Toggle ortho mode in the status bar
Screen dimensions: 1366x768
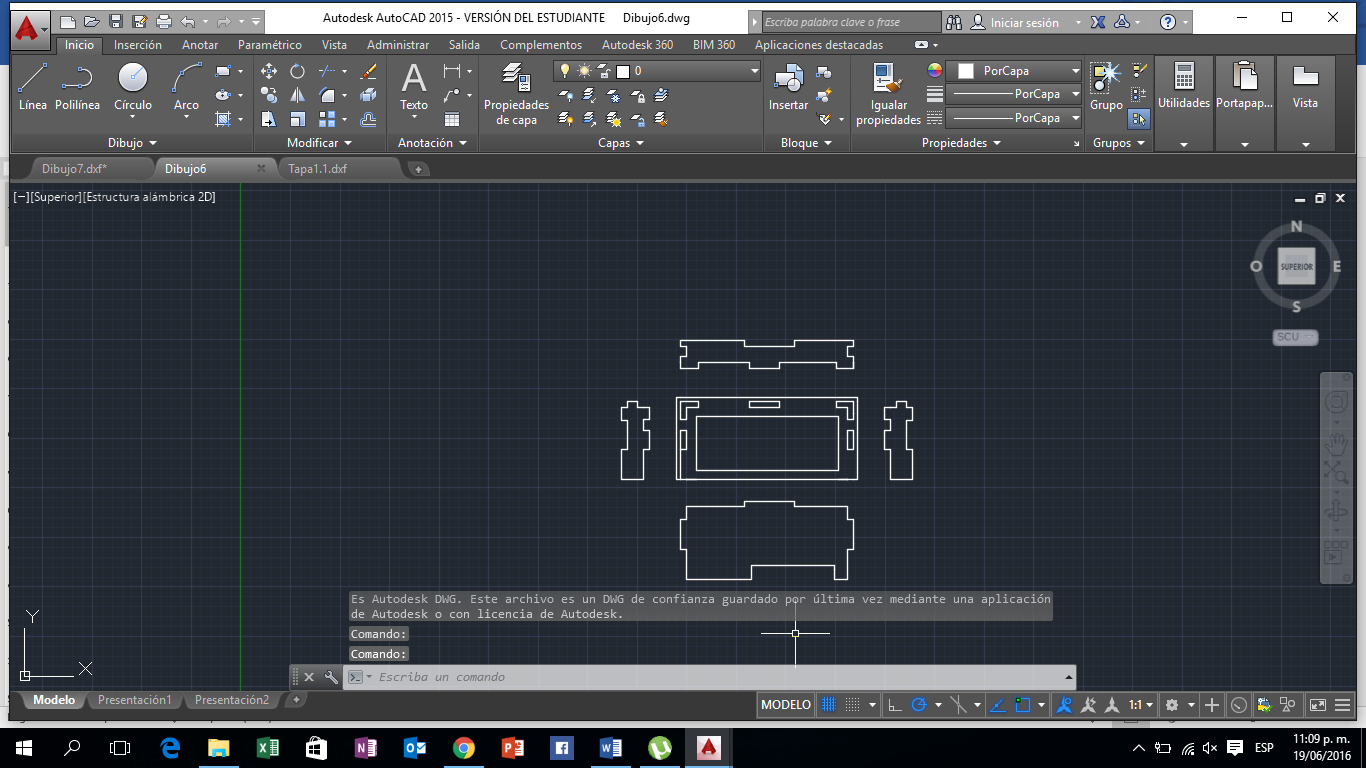pyautogui.click(x=895, y=705)
